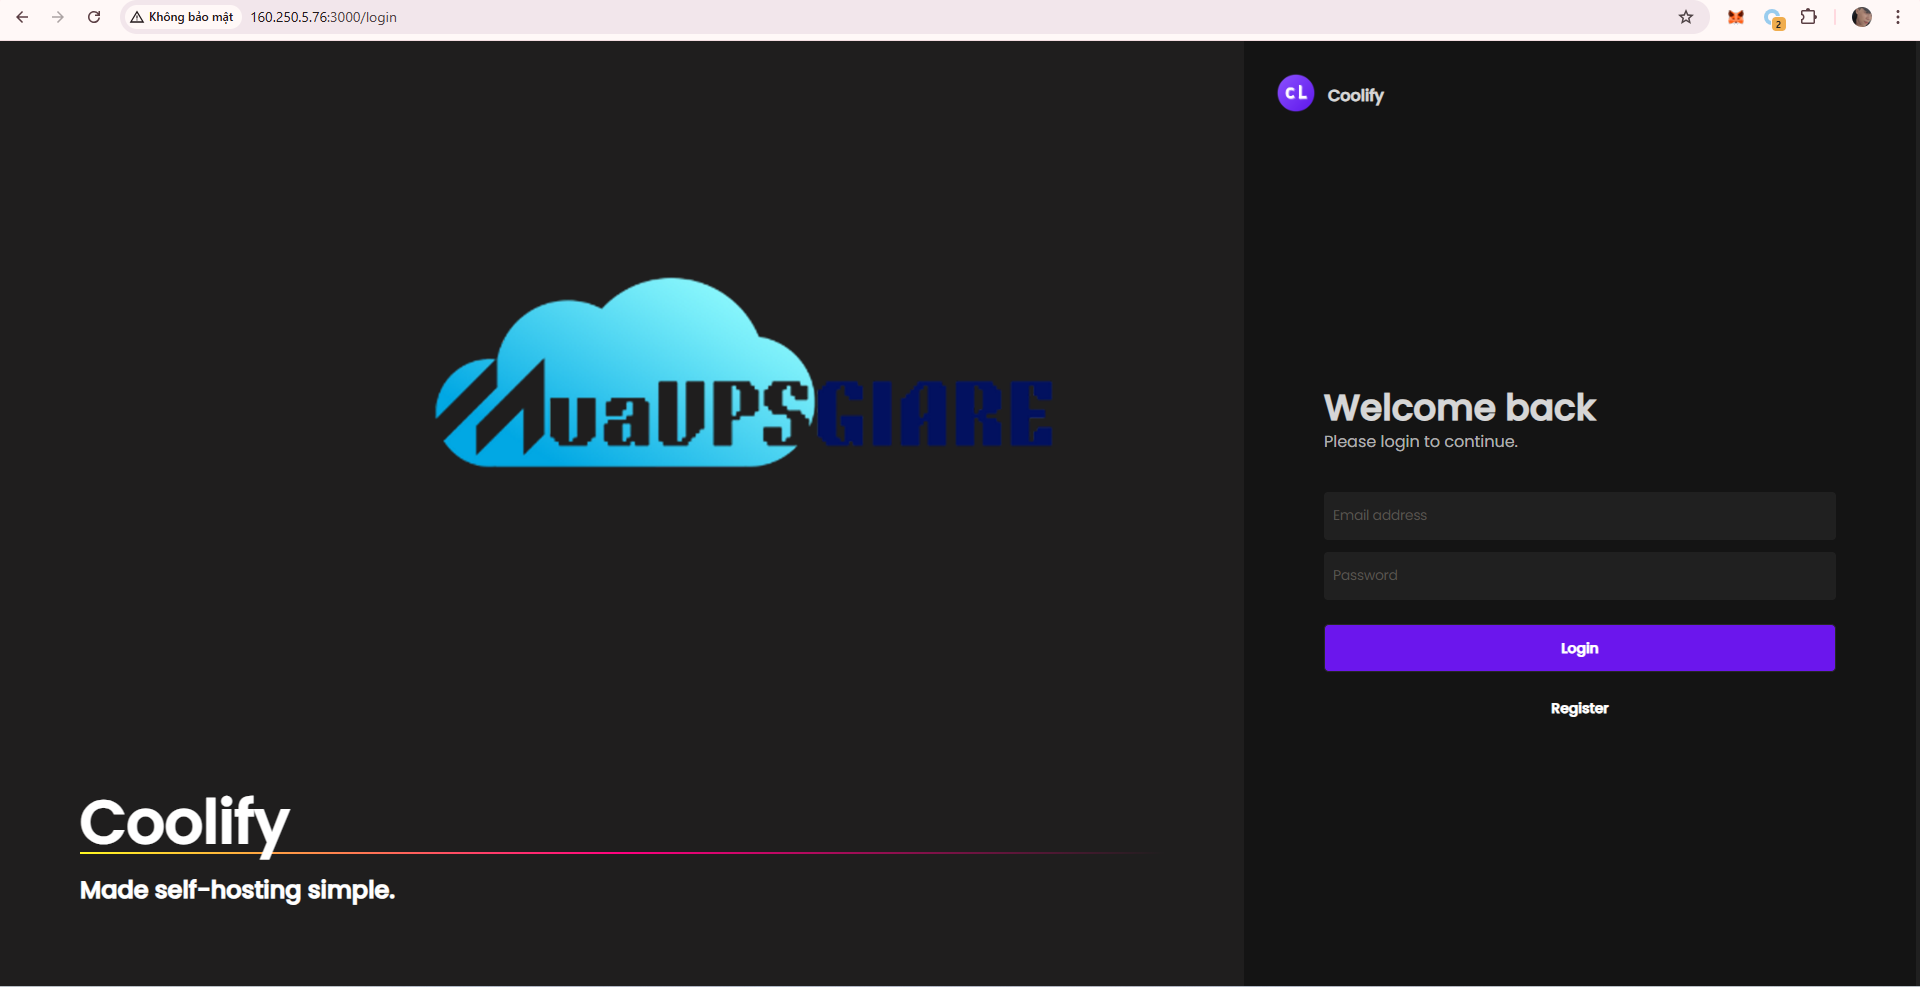The width and height of the screenshot is (1920, 987).
Task: Focus the Password field
Action: click(1579, 576)
